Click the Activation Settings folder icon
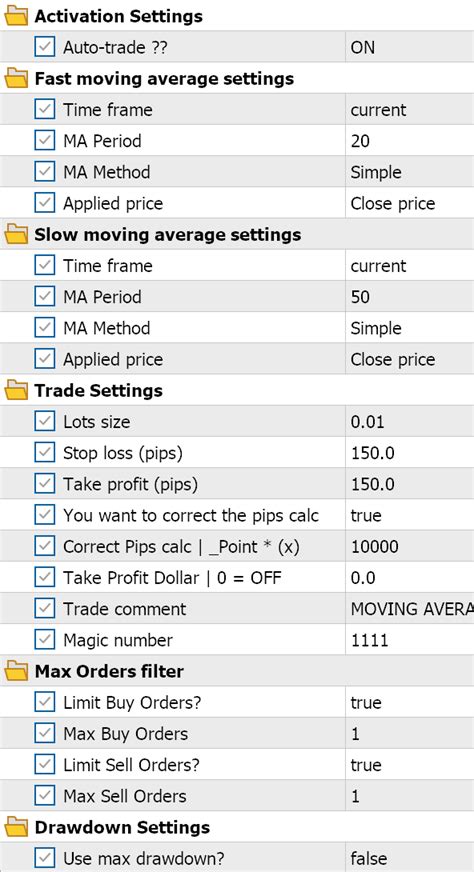 [x=16, y=16]
